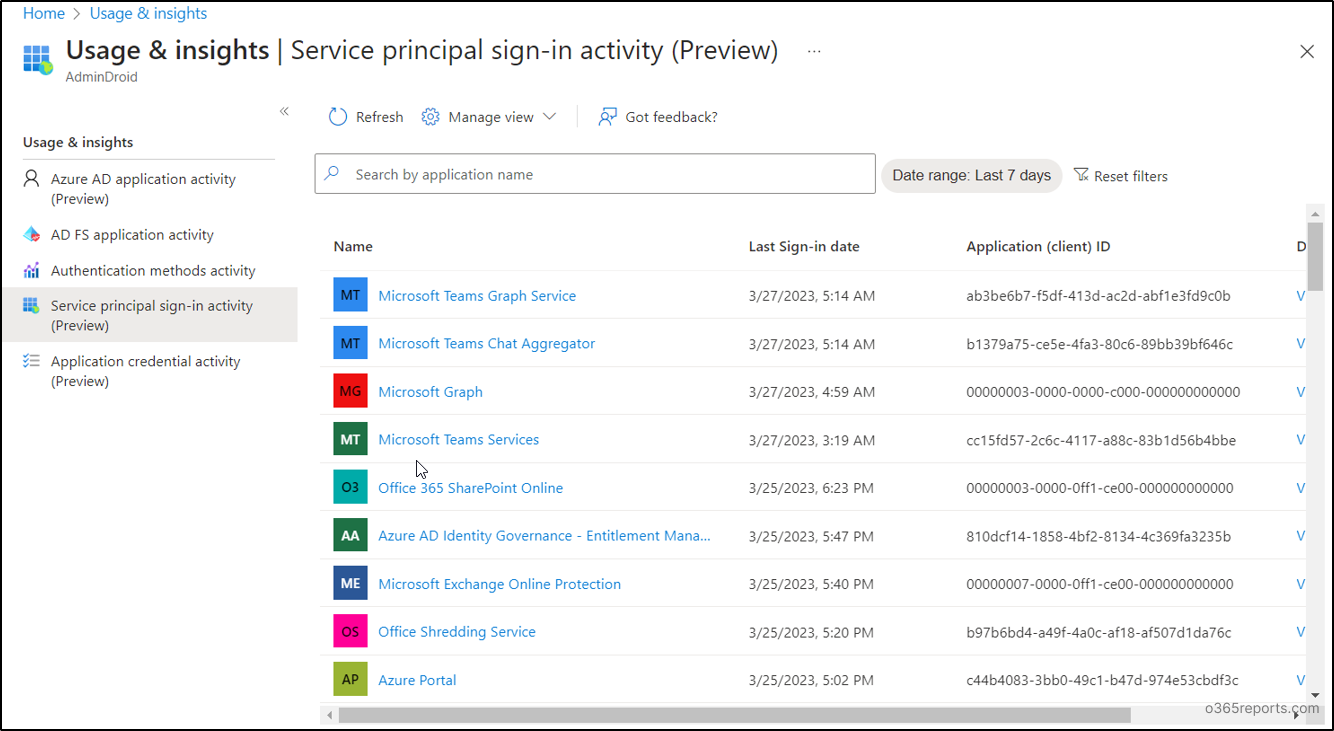The width and height of the screenshot is (1334, 731).
Task: Open the Date range: Last 7 days filter
Action: tap(971, 175)
